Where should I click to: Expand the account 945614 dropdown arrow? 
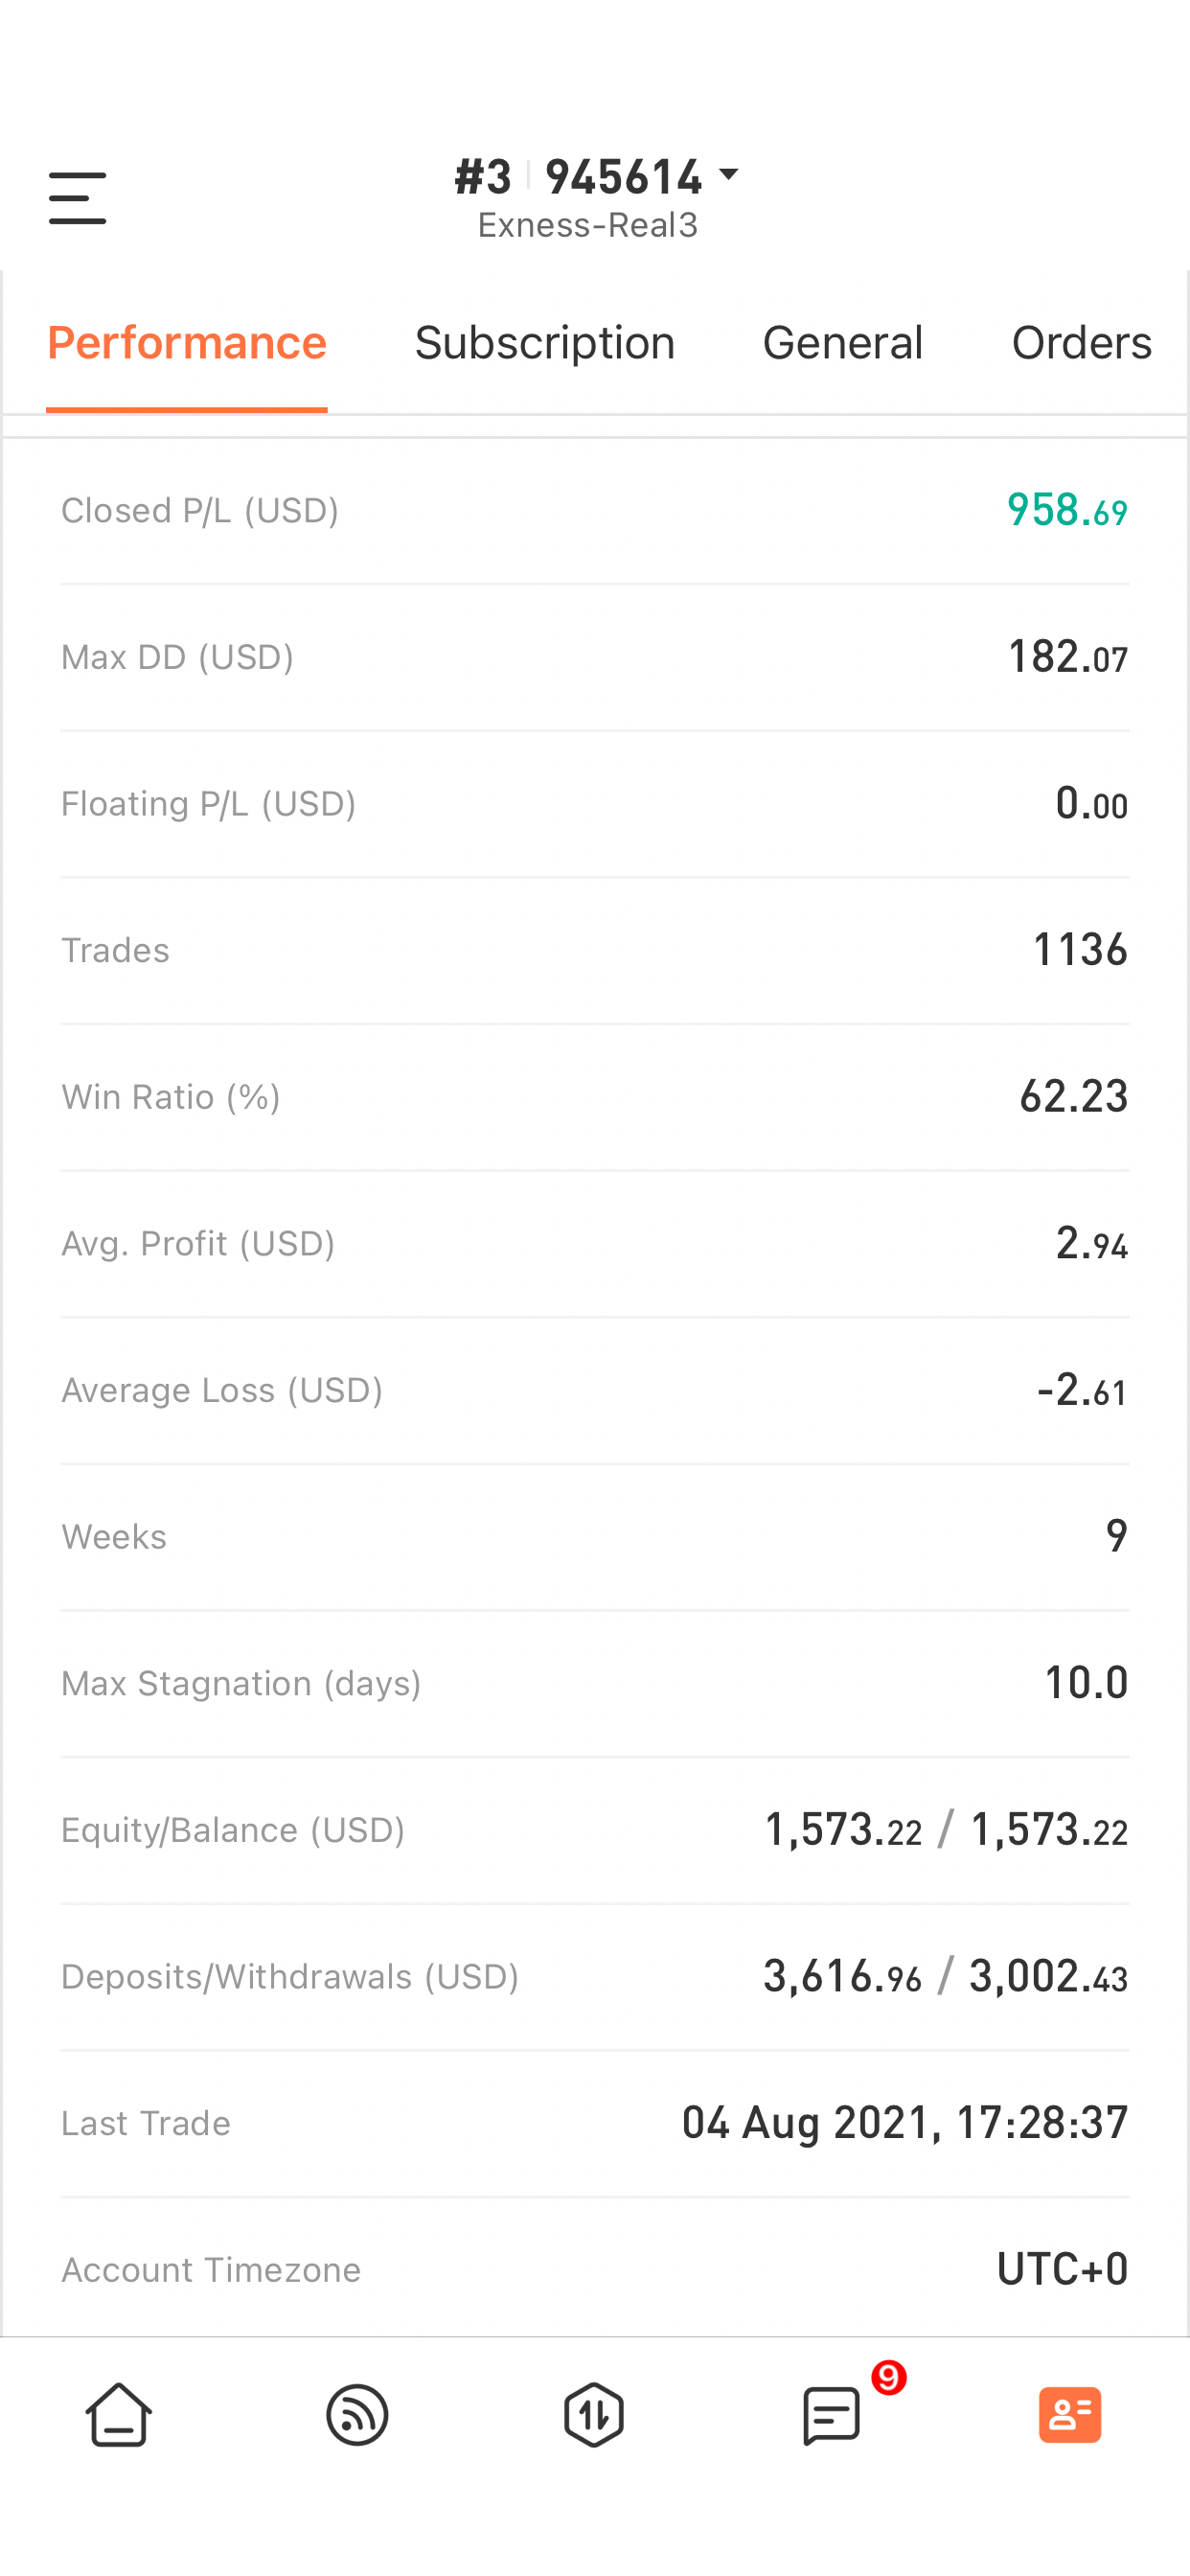point(729,175)
